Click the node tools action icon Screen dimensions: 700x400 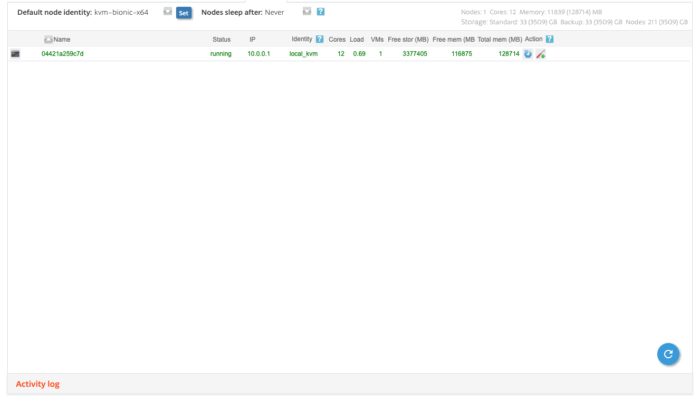(541, 54)
